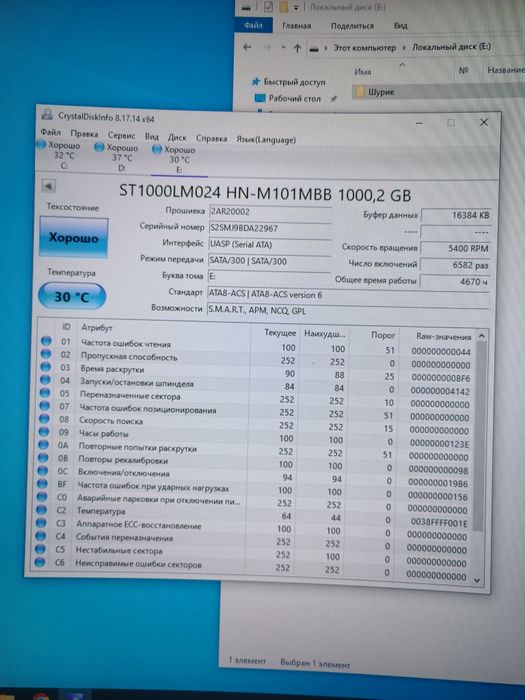
Task: Click the previous disk arrow button
Action: (49, 185)
